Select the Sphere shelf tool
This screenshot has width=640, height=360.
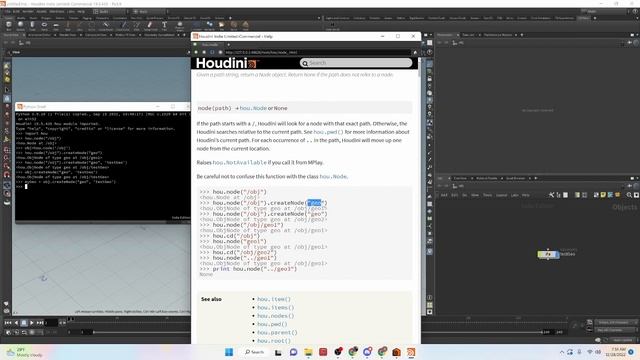point(20,26)
